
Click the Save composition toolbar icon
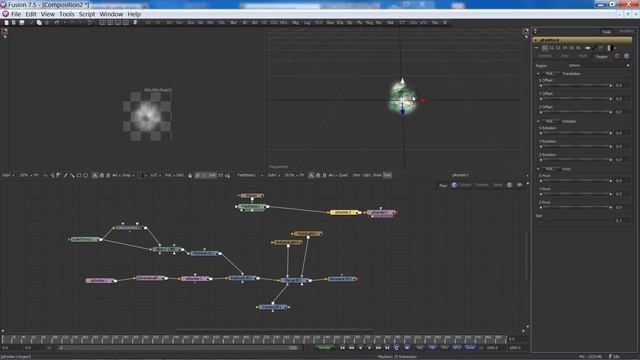[x=22, y=23]
